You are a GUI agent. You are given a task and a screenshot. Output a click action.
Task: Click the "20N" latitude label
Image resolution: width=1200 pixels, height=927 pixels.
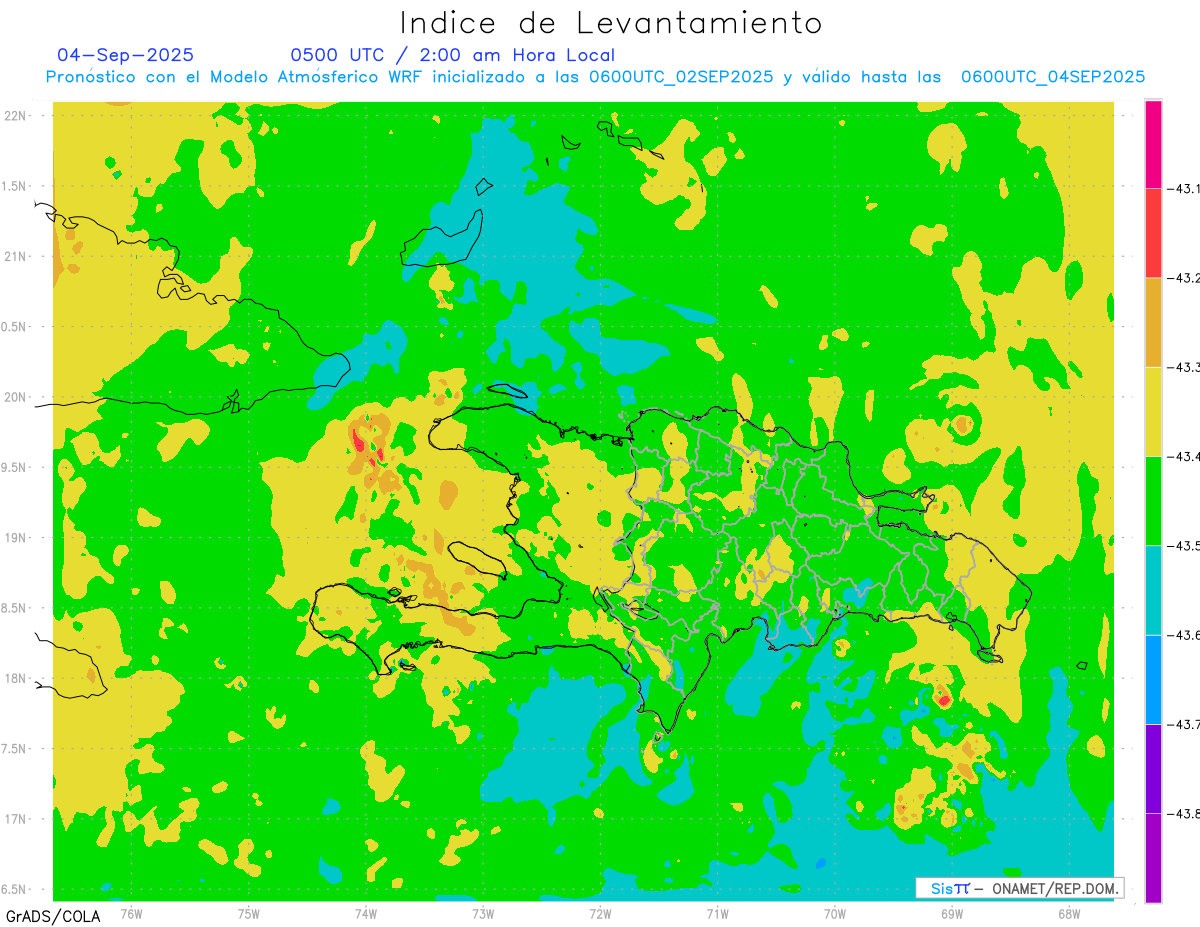tap(17, 397)
